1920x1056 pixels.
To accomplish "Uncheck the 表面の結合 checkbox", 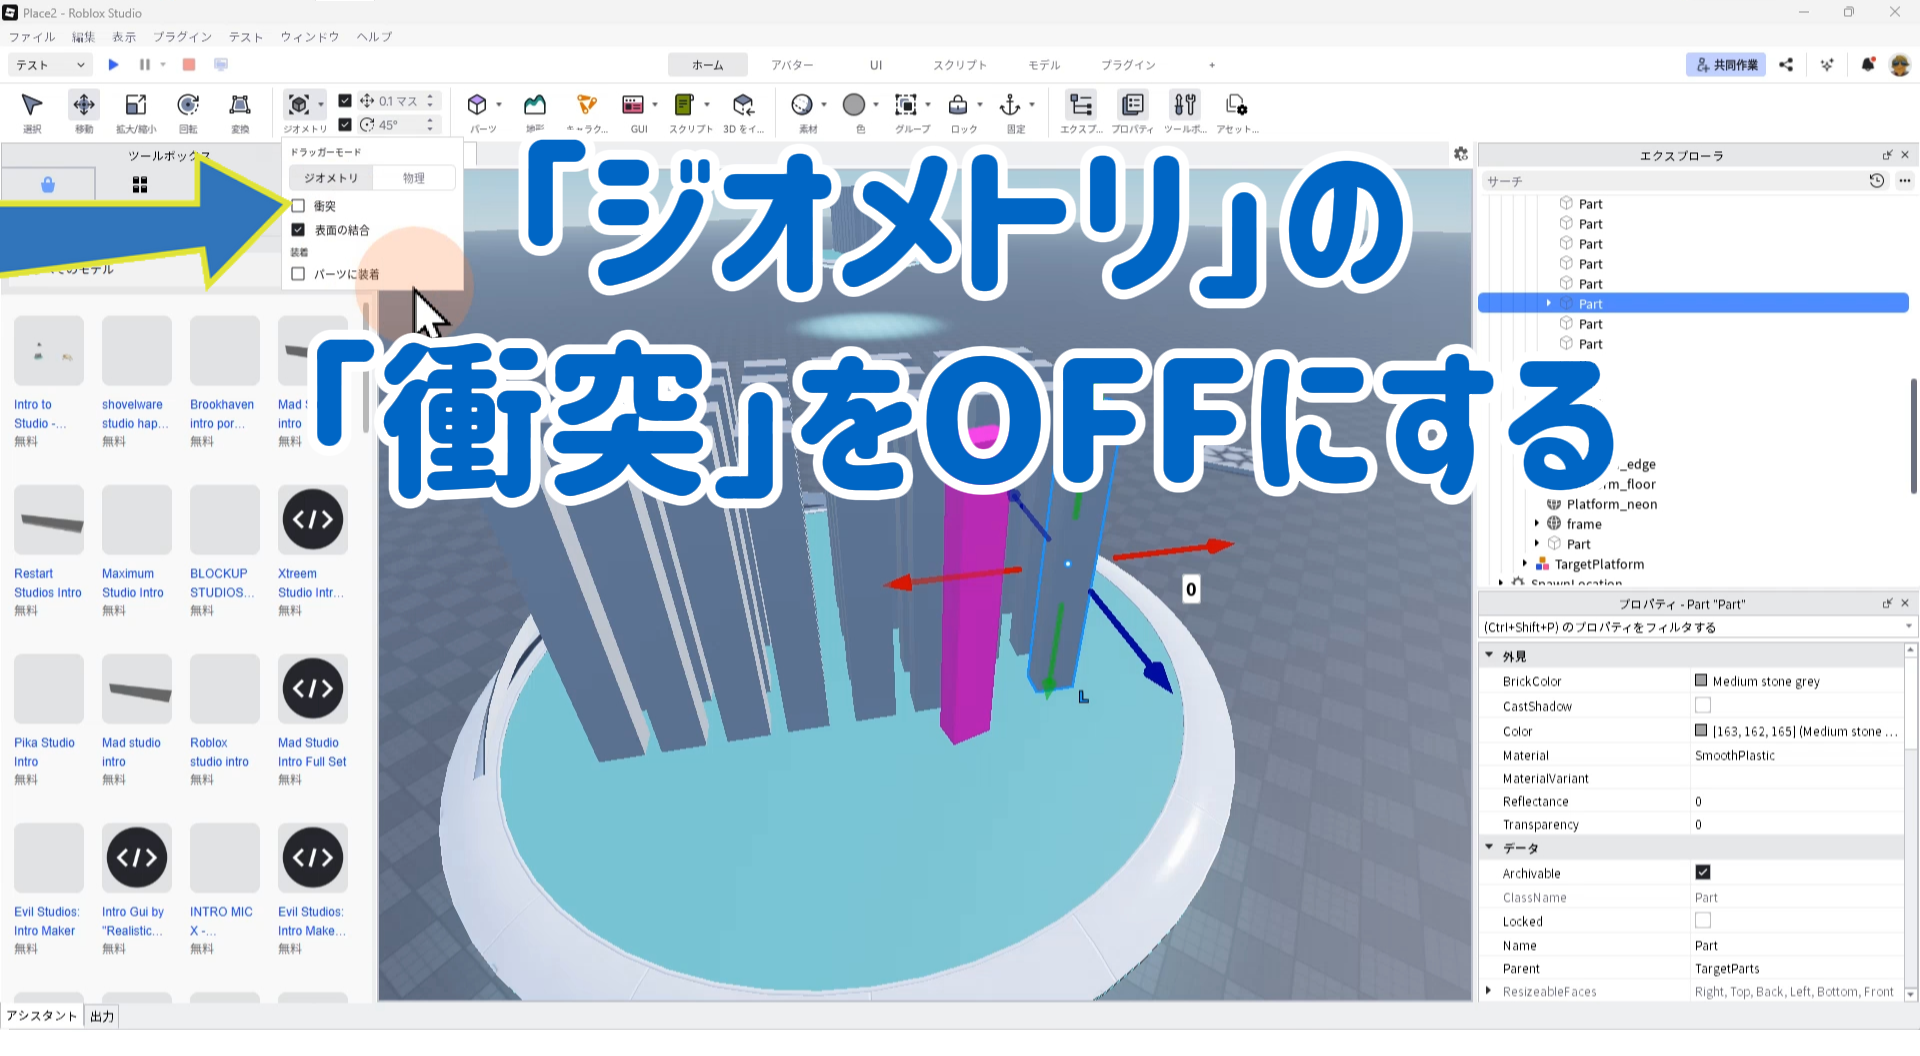I will (298, 230).
